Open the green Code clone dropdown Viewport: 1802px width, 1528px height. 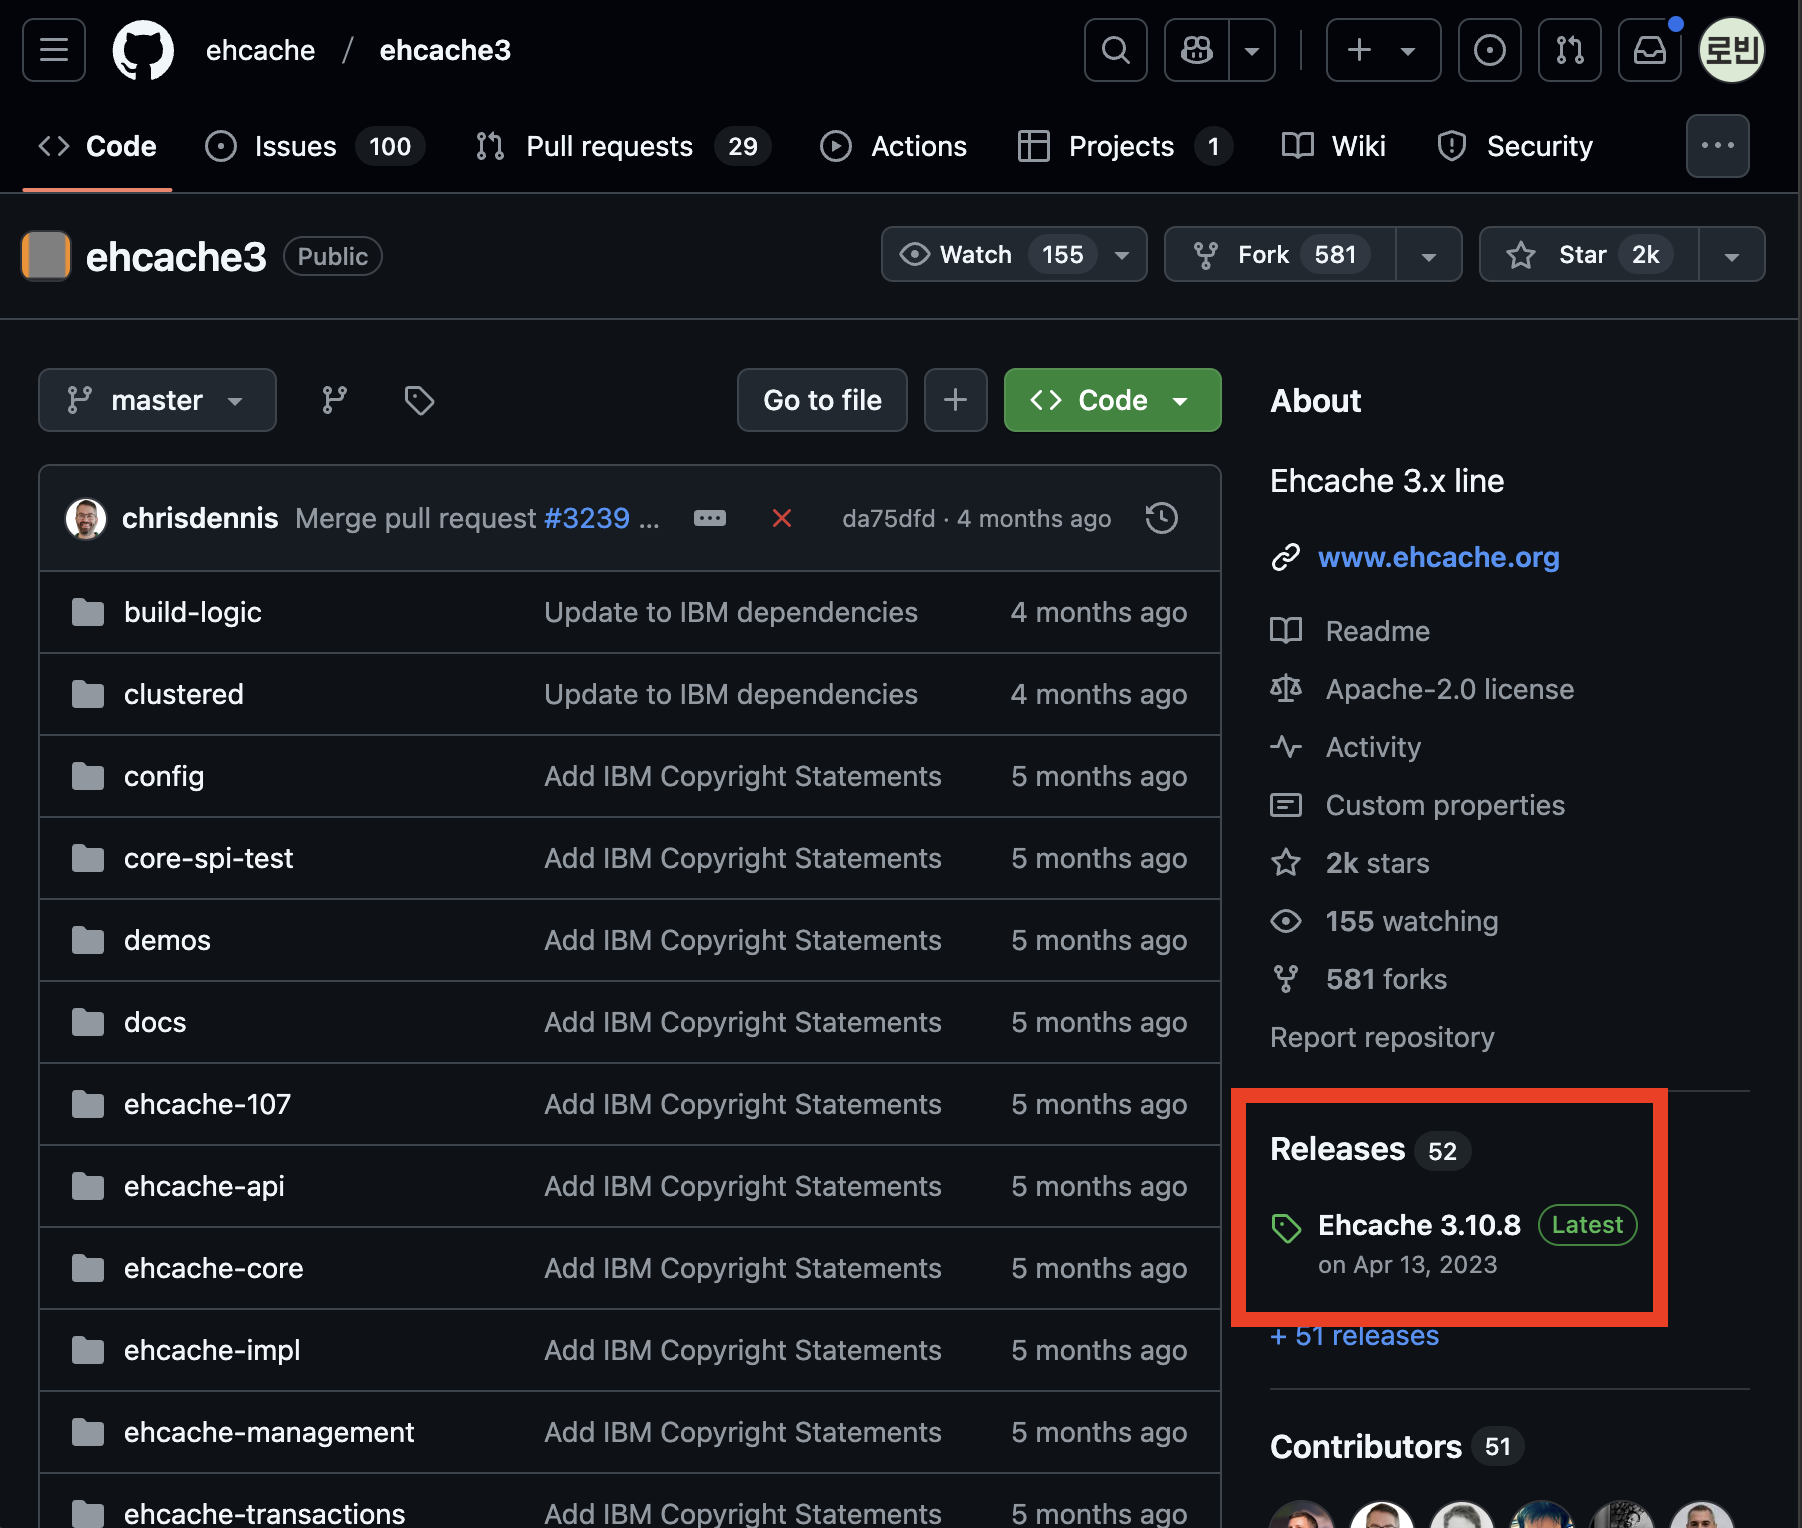[x=1113, y=400]
